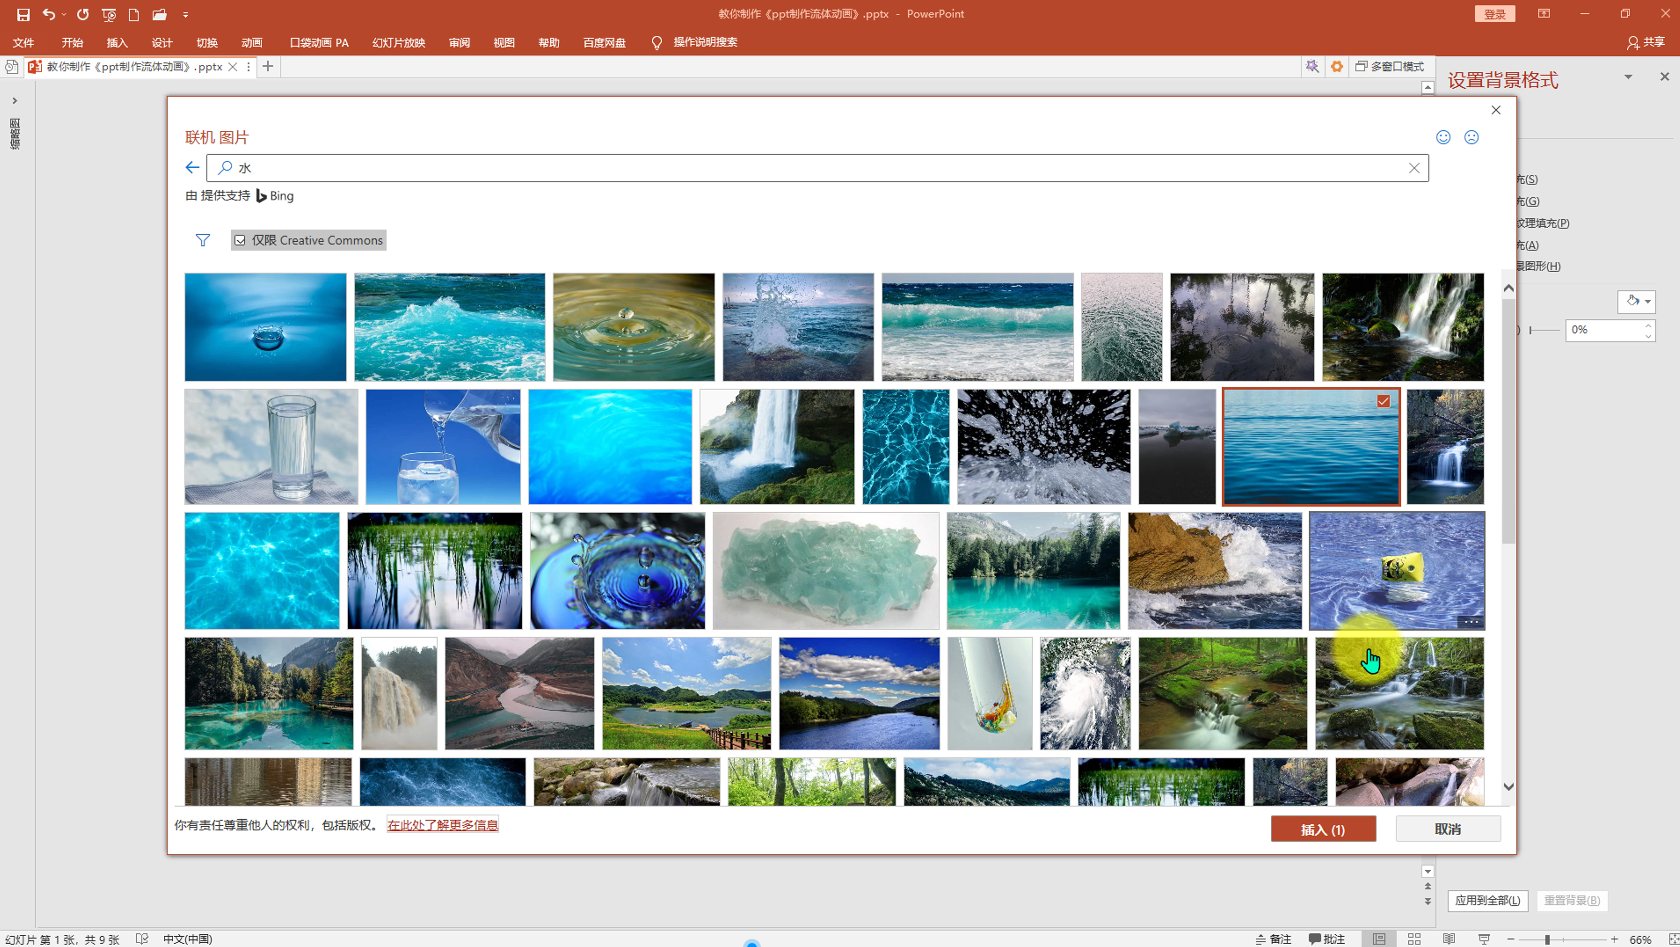Adjust the transparency slider

(x=1531, y=330)
